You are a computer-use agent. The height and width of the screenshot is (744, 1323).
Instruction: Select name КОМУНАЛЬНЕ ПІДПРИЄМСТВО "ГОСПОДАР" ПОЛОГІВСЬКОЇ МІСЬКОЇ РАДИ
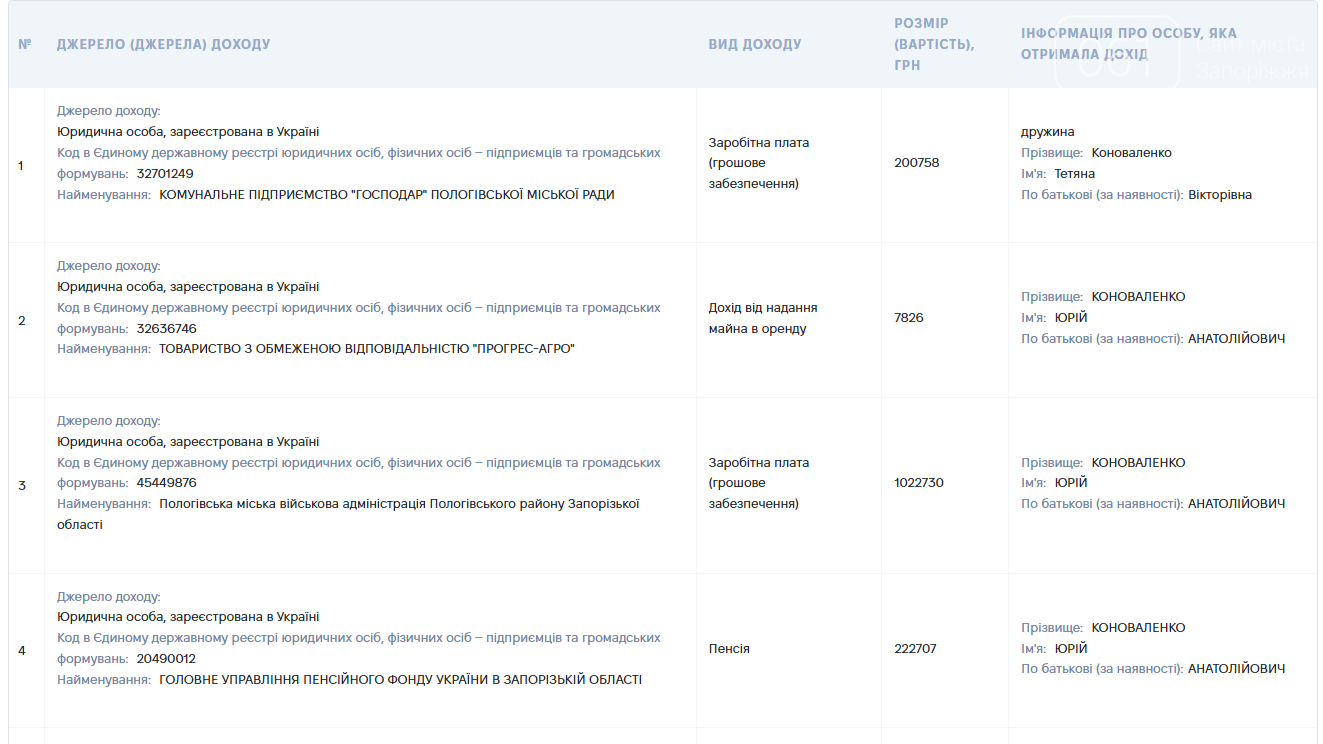coord(387,194)
